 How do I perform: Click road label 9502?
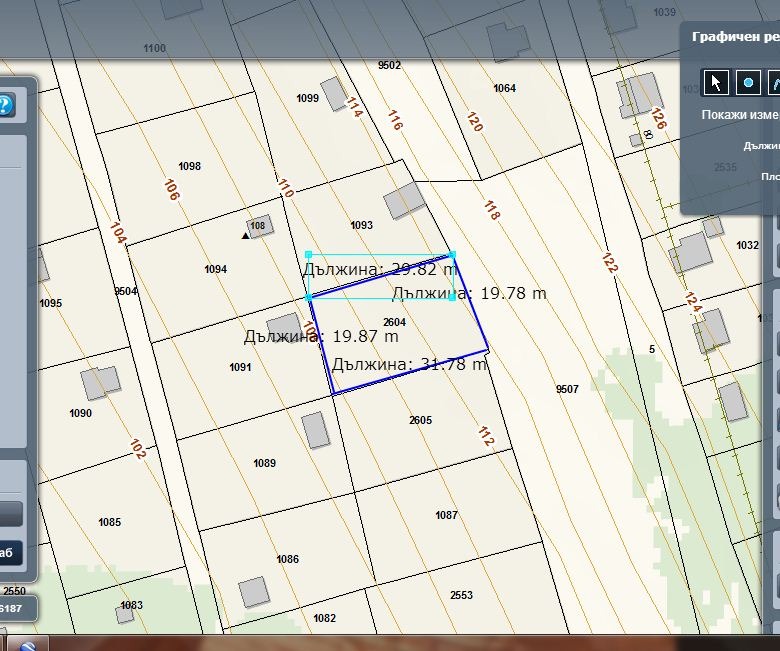389,66
